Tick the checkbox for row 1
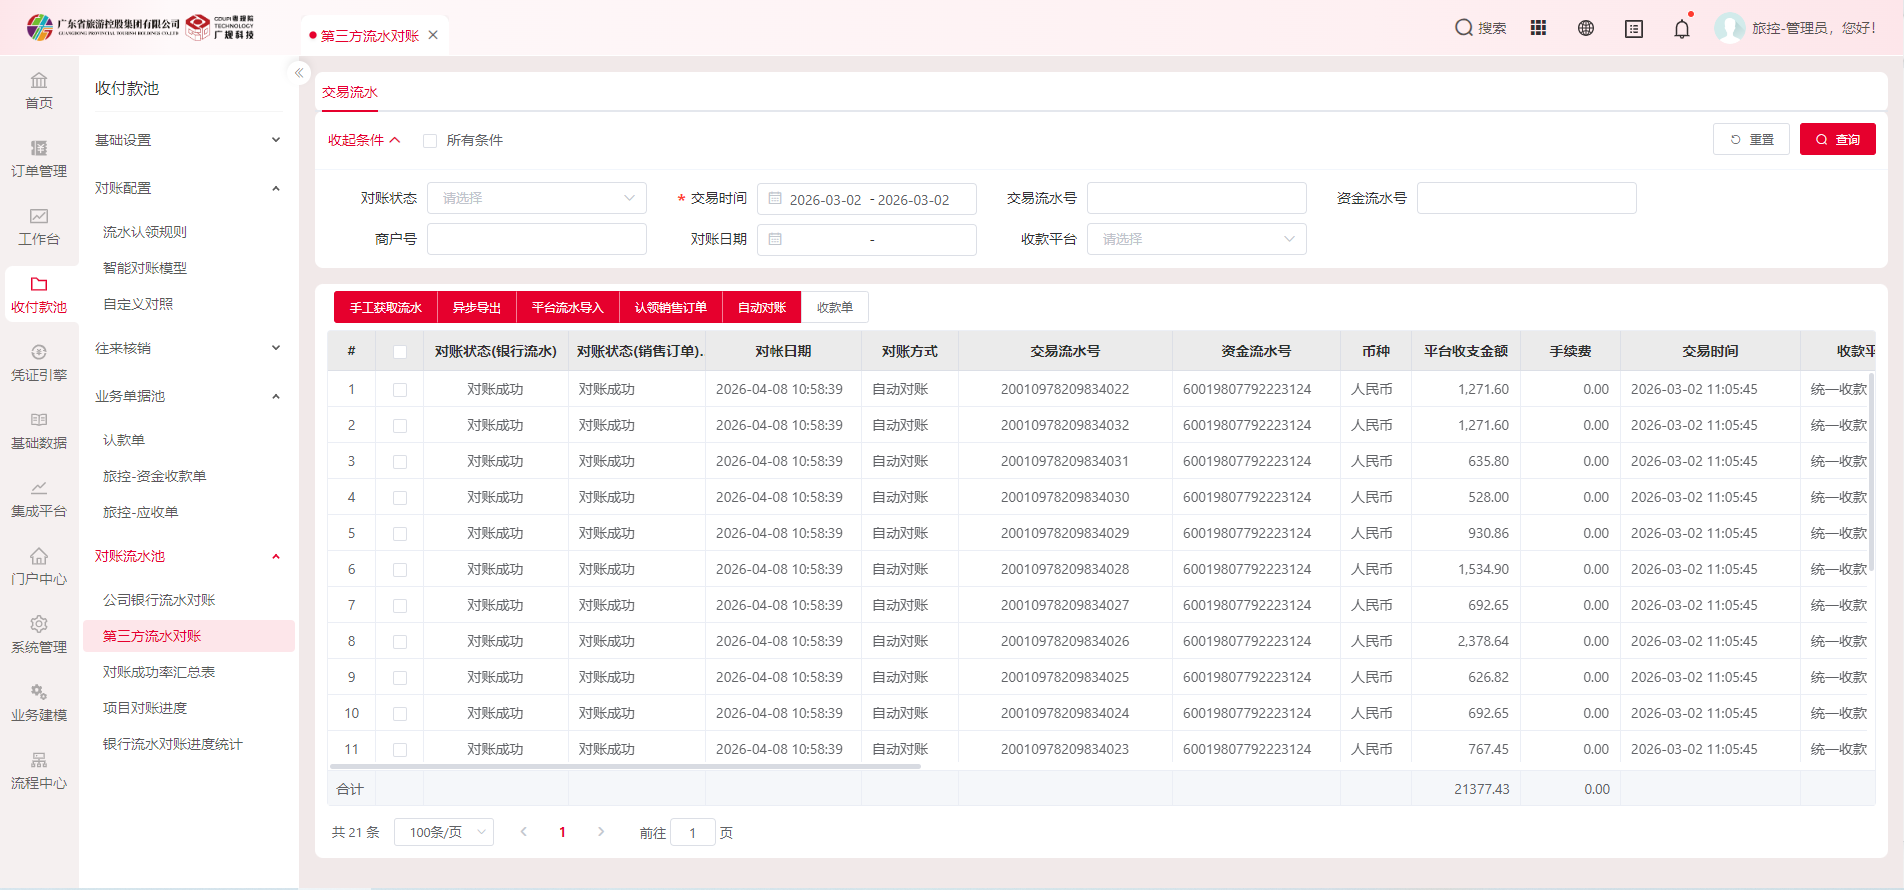The height and width of the screenshot is (890, 1904). [x=400, y=390]
